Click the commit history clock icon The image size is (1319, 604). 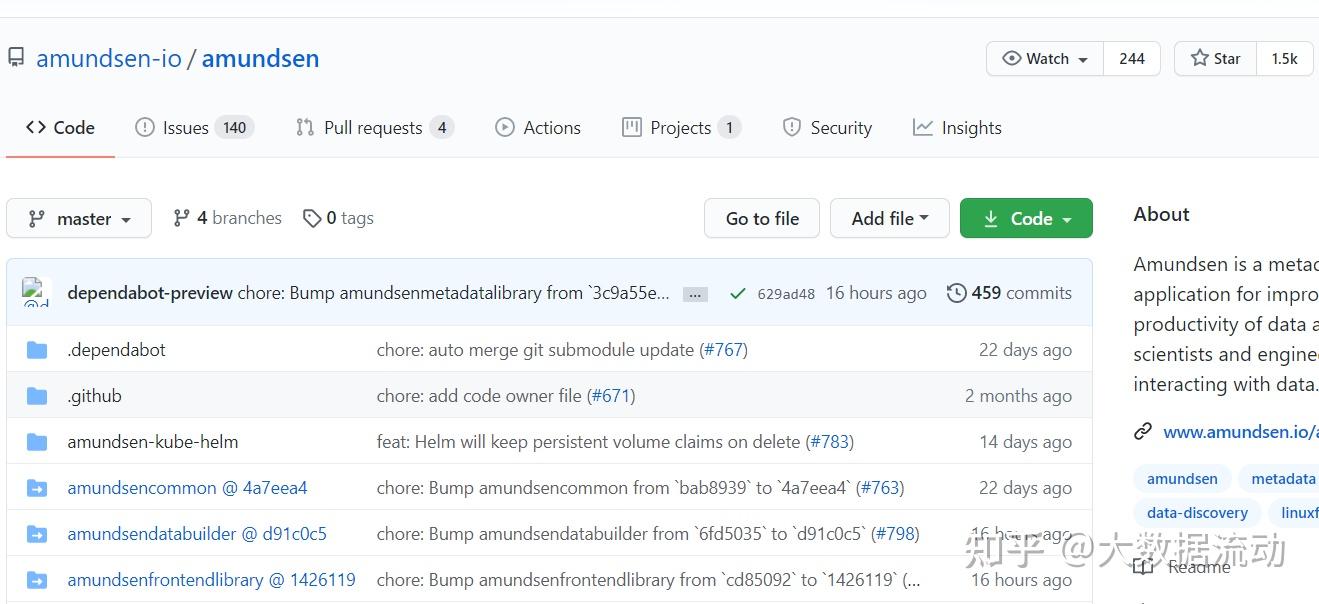click(x=957, y=293)
